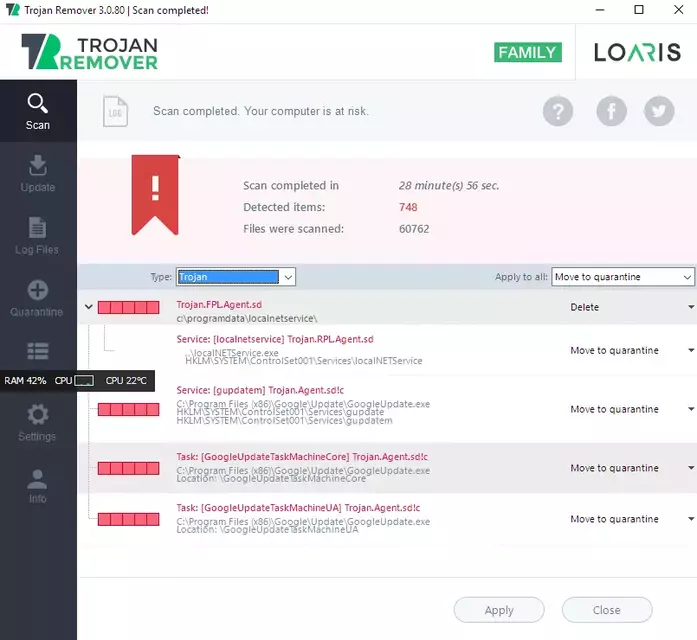
Task: Go to the Quarantine section
Action: pyautogui.click(x=38, y=298)
